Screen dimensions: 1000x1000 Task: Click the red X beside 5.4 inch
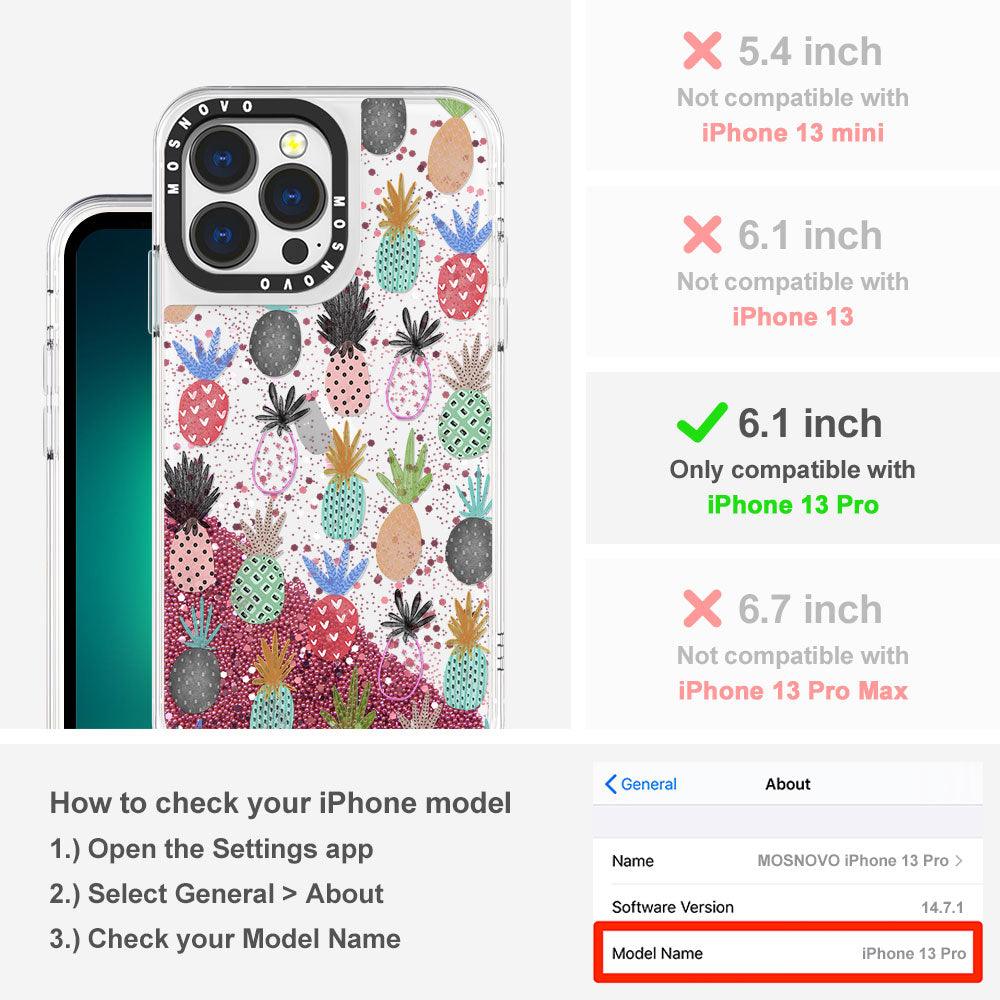[702, 50]
